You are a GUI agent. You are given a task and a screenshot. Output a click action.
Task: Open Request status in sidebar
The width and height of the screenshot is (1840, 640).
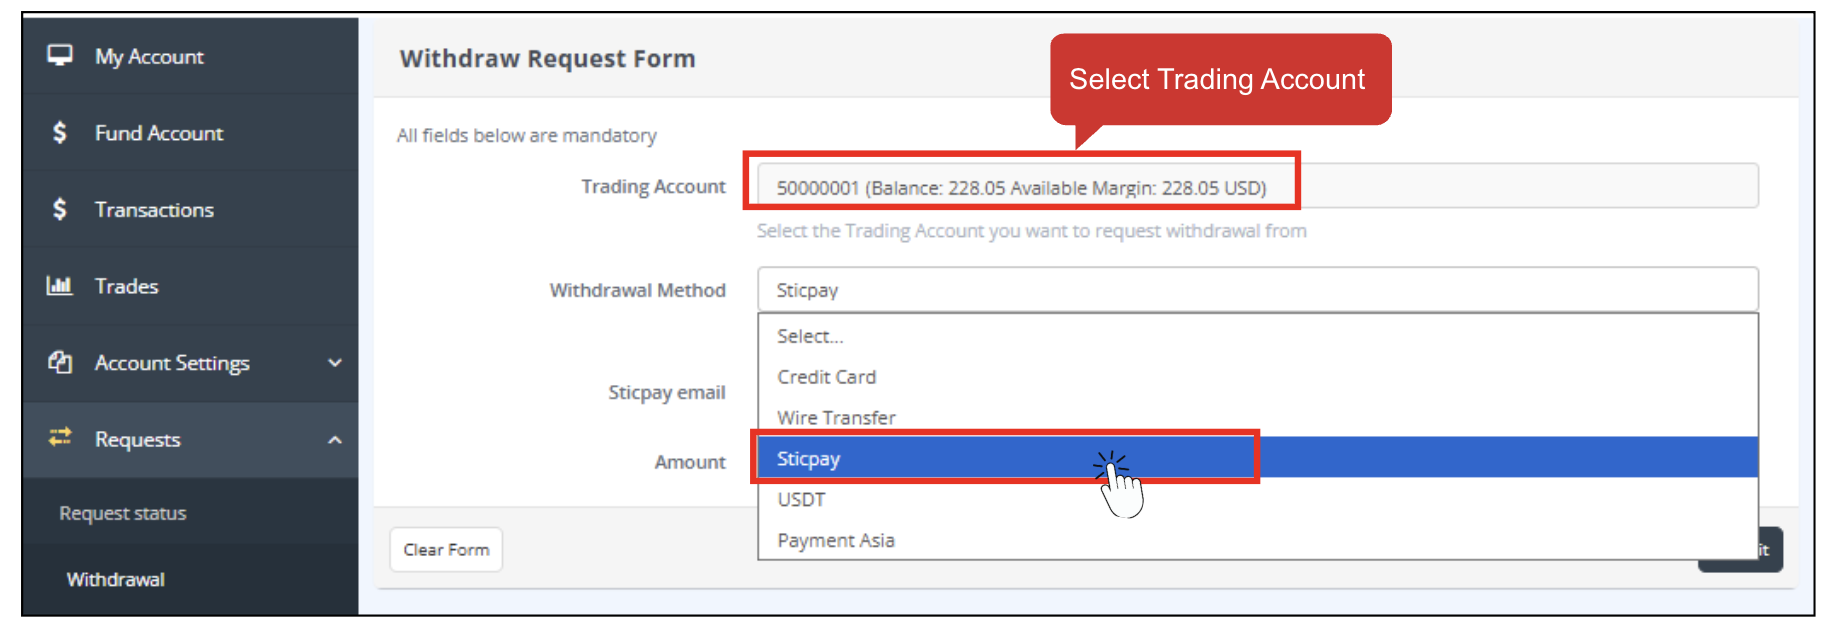[x=123, y=513]
